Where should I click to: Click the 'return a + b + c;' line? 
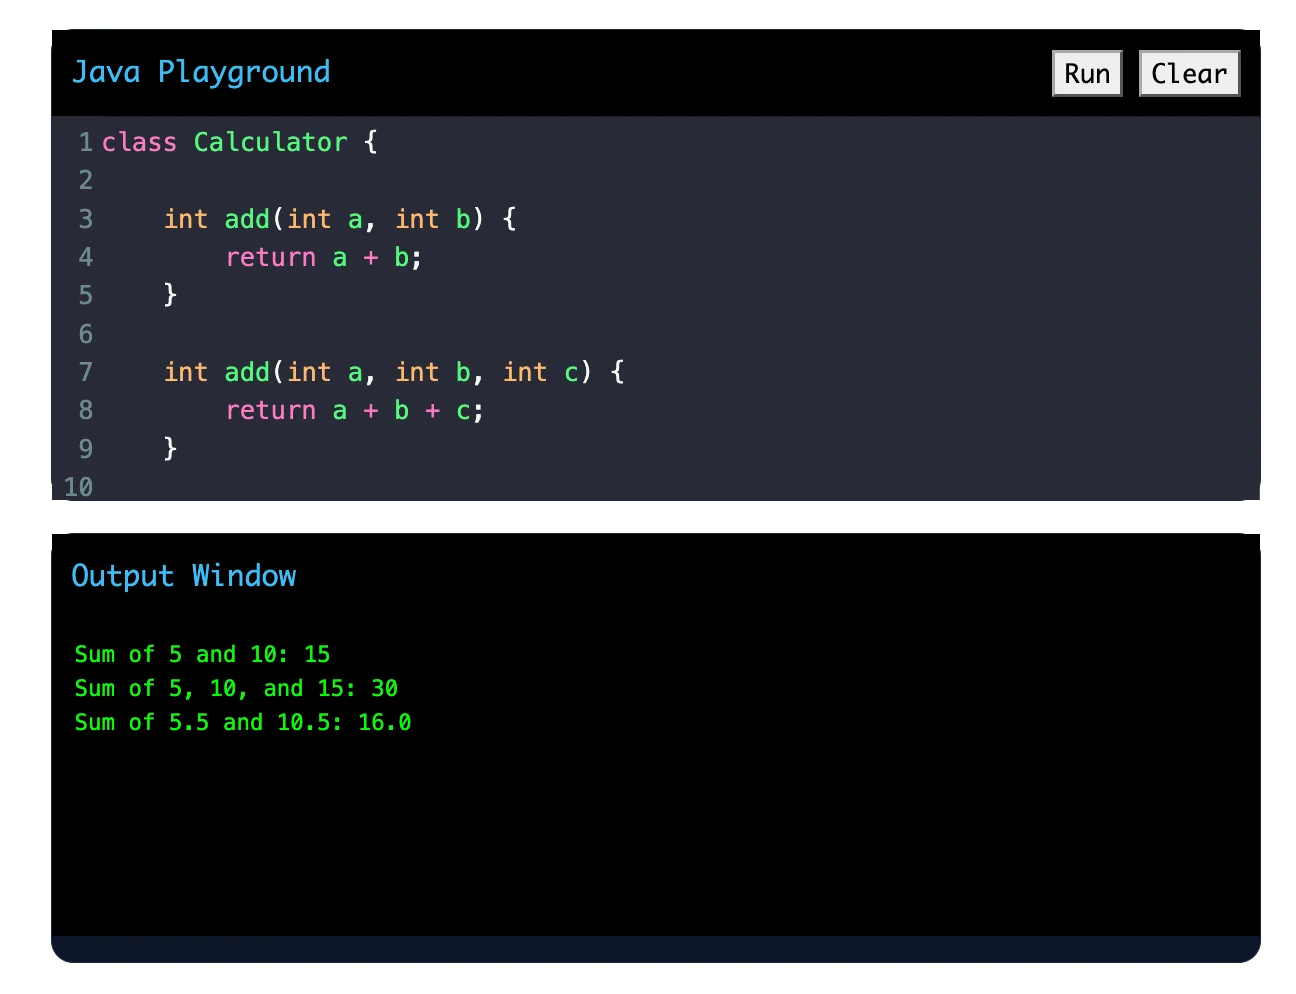pos(355,410)
